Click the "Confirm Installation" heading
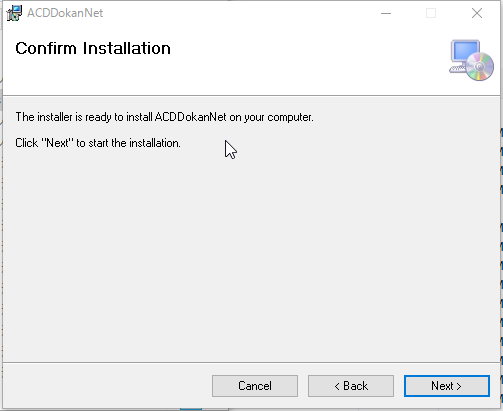Screen dimensions: 503x411 pyautogui.click(x=93, y=48)
